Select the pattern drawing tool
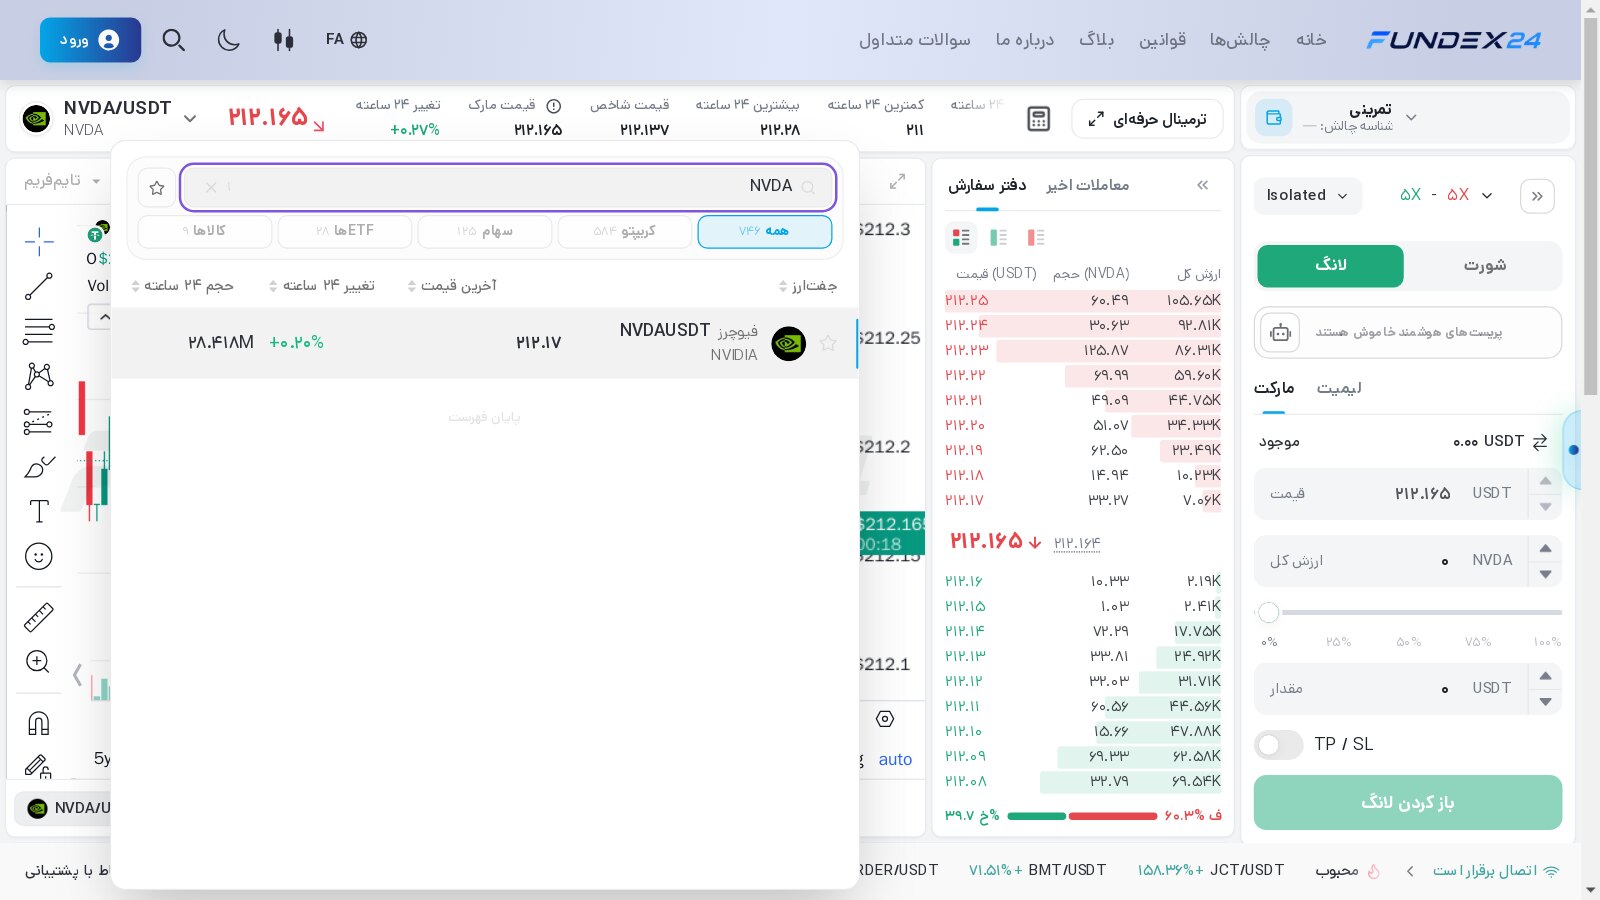The height and width of the screenshot is (900, 1600). click(39, 376)
